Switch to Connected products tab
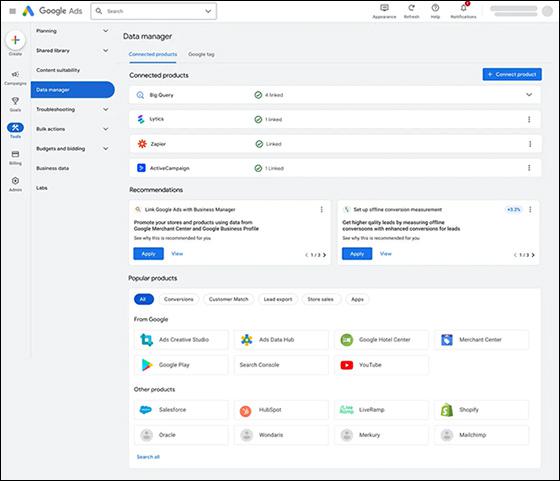The width and height of the screenshot is (560, 481). pos(153,54)
